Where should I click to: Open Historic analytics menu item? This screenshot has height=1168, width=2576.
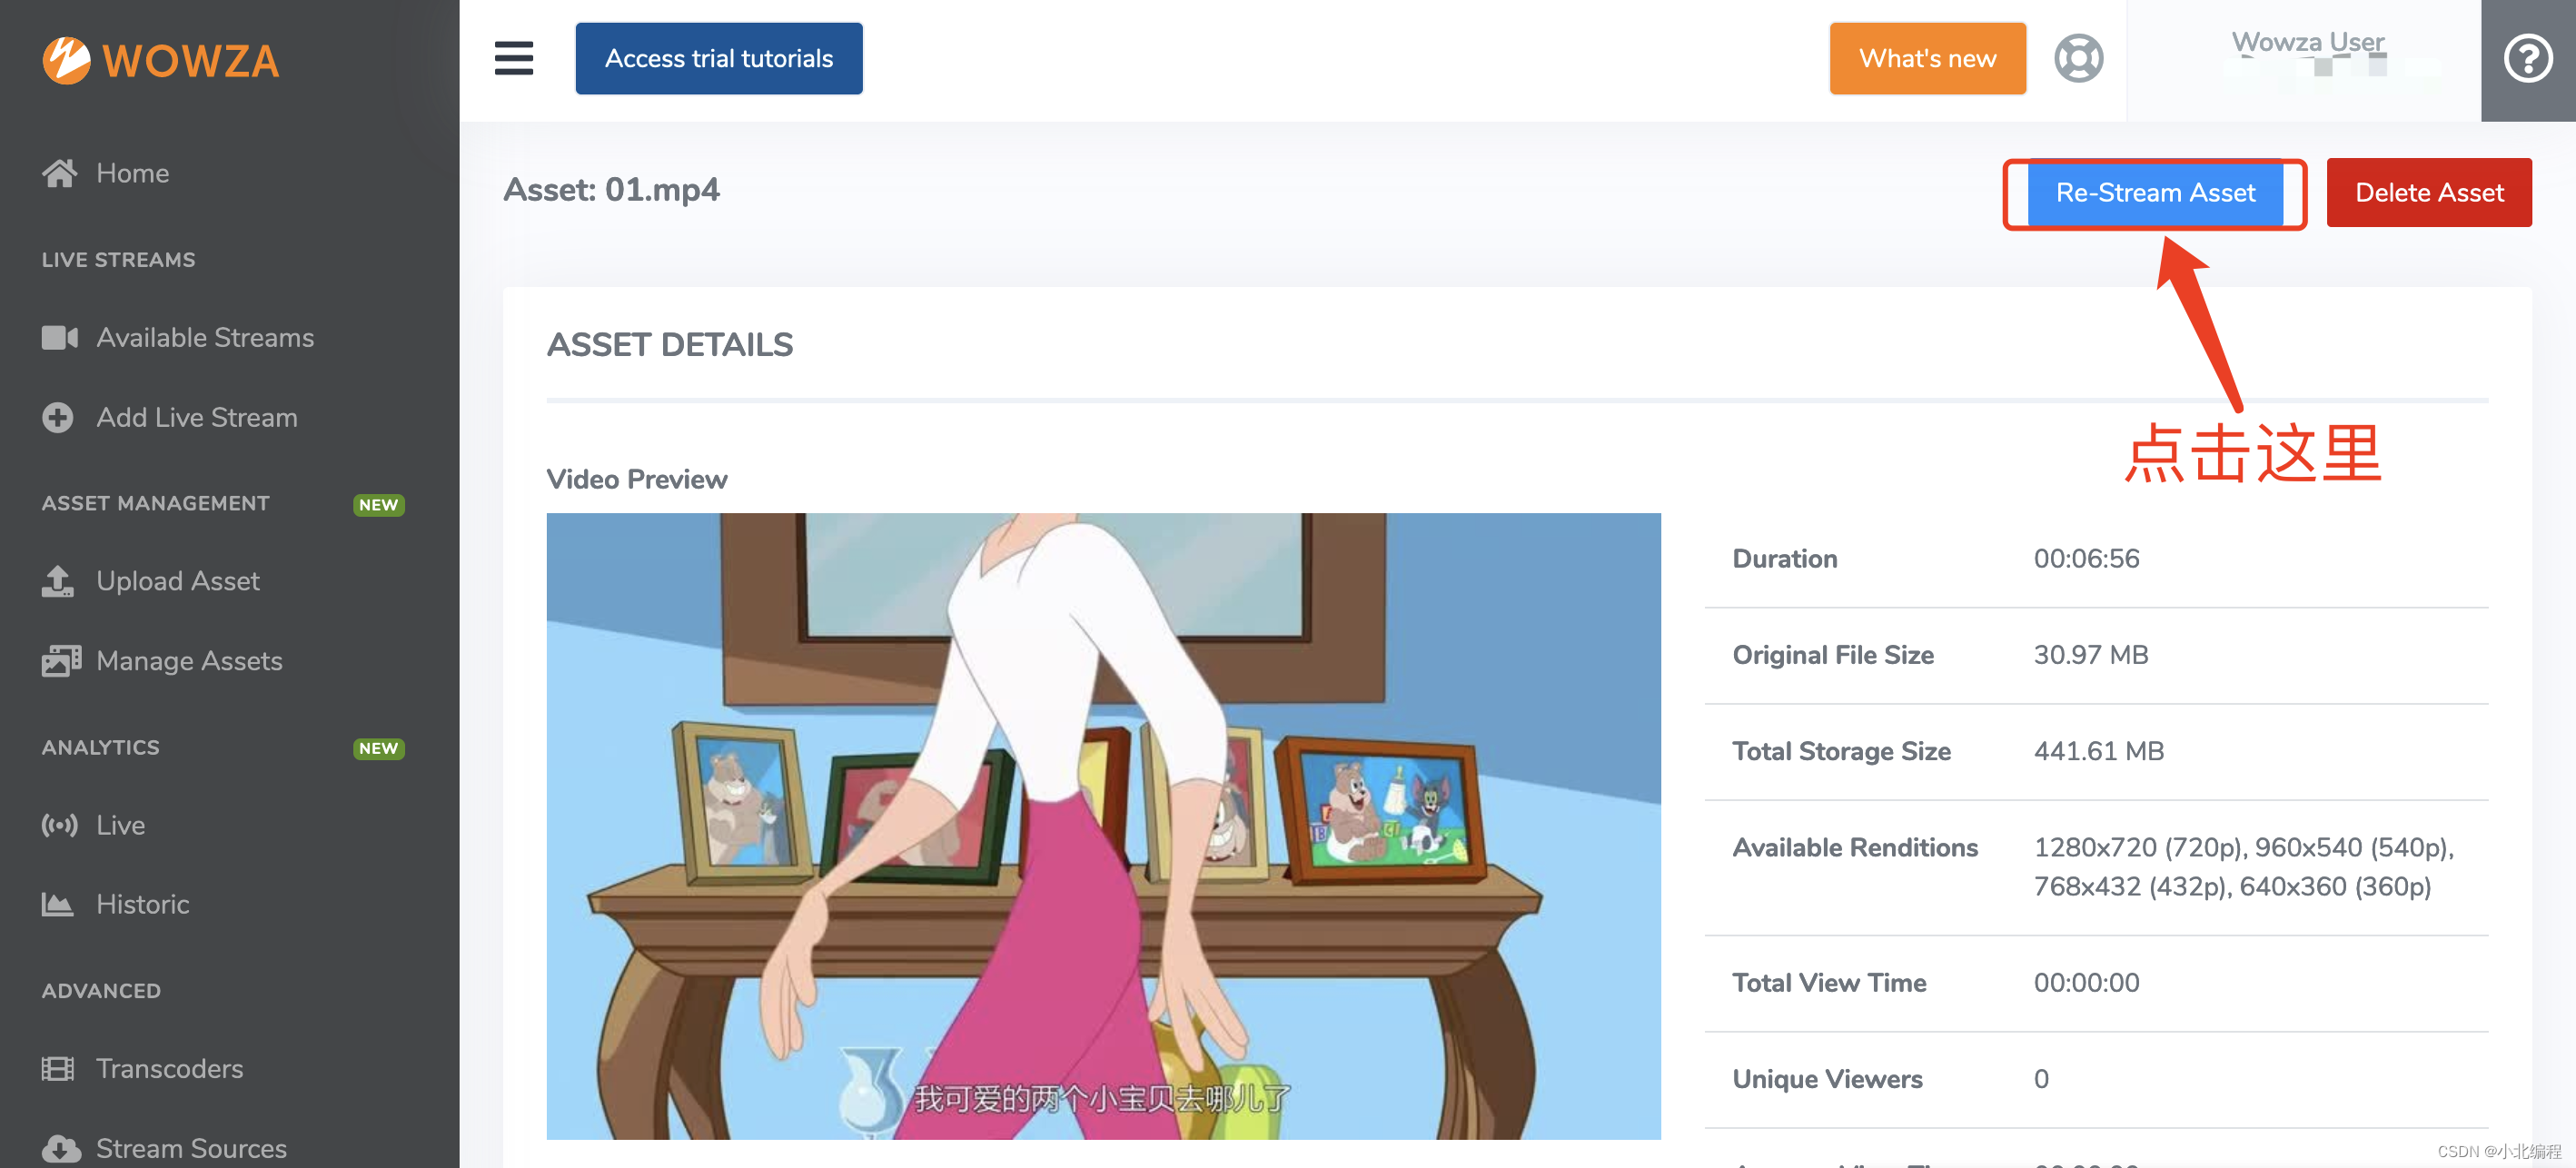point(142,904)
